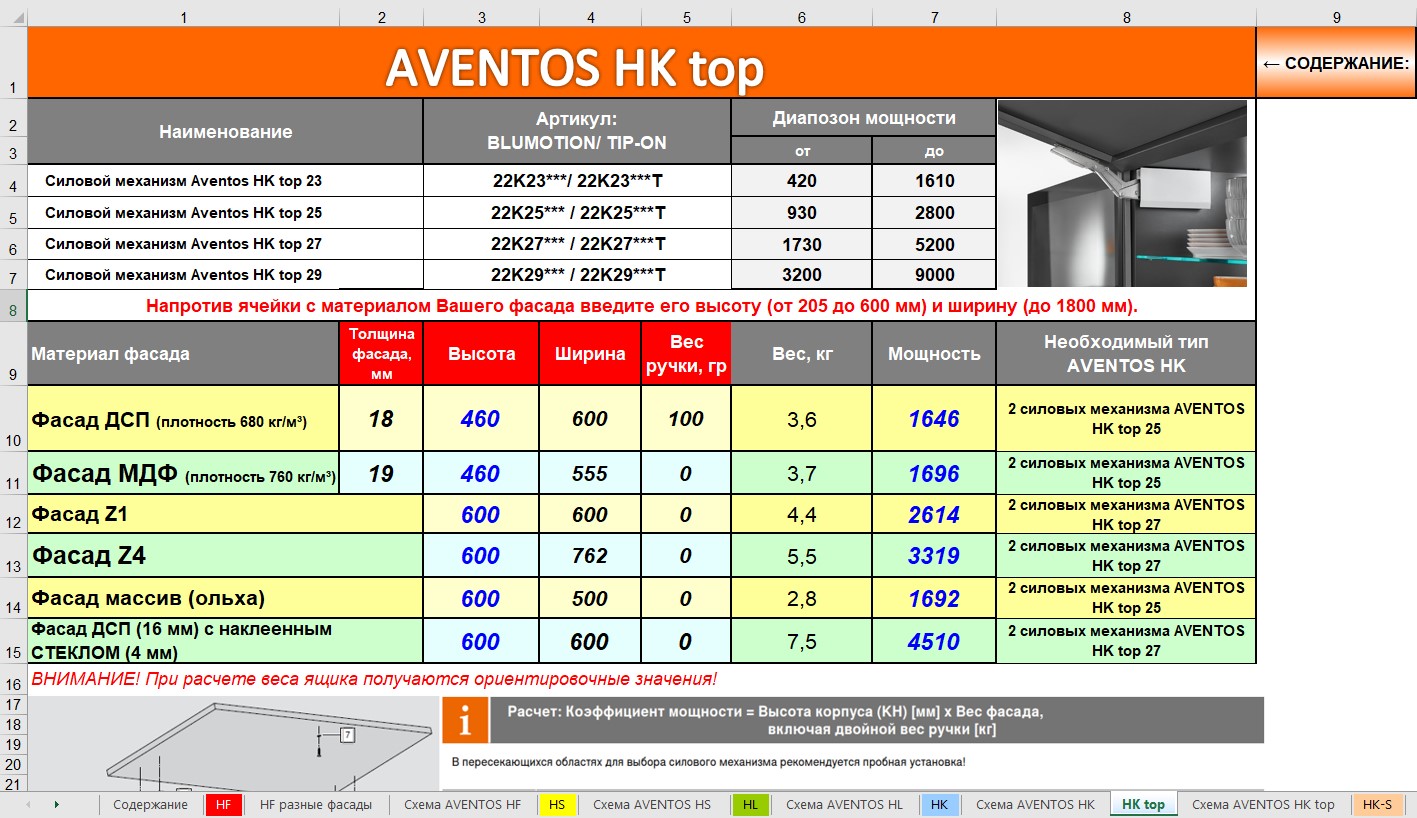1417x818 pixels.
Task: Select article 22K25*** / 22K25***T cell
Action: (577, 213)
